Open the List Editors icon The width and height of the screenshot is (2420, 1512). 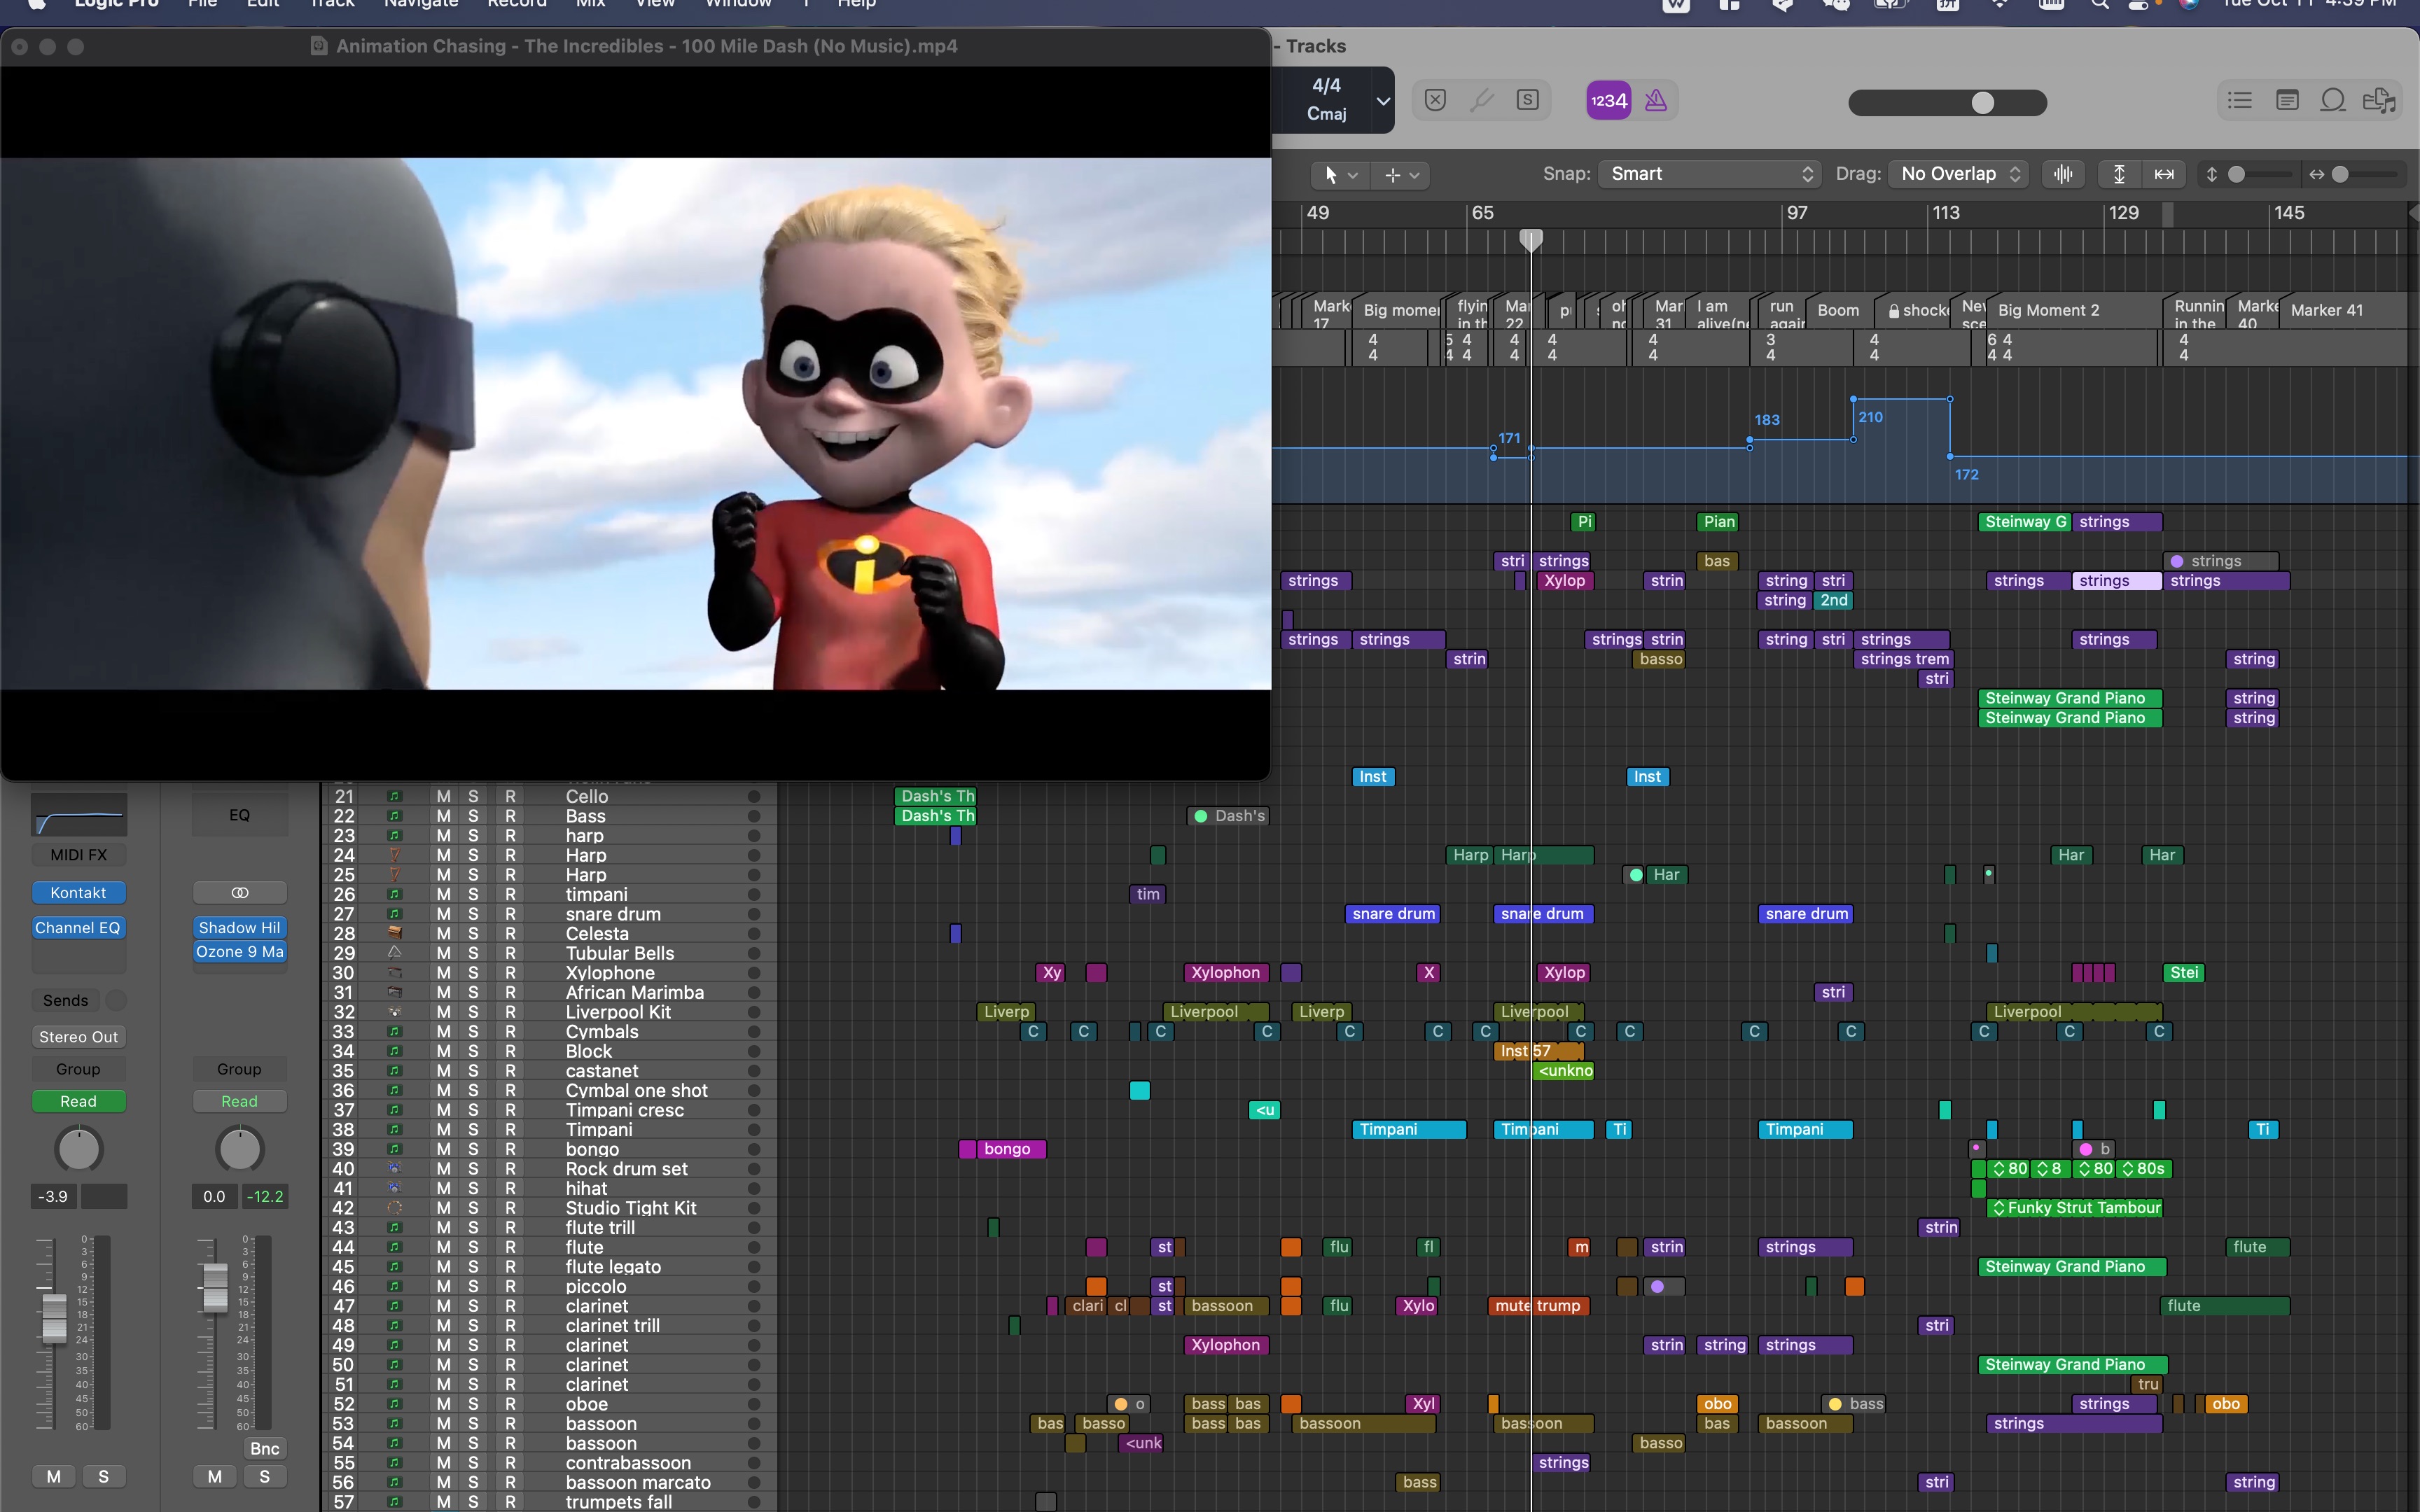(x=2240, y=100)
